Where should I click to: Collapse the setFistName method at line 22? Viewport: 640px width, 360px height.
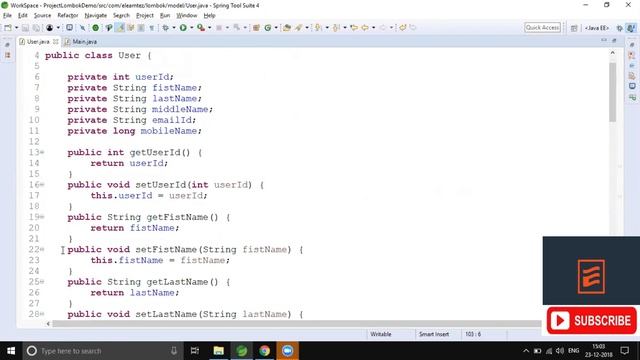pyautogui.click(x=42, y=249)
